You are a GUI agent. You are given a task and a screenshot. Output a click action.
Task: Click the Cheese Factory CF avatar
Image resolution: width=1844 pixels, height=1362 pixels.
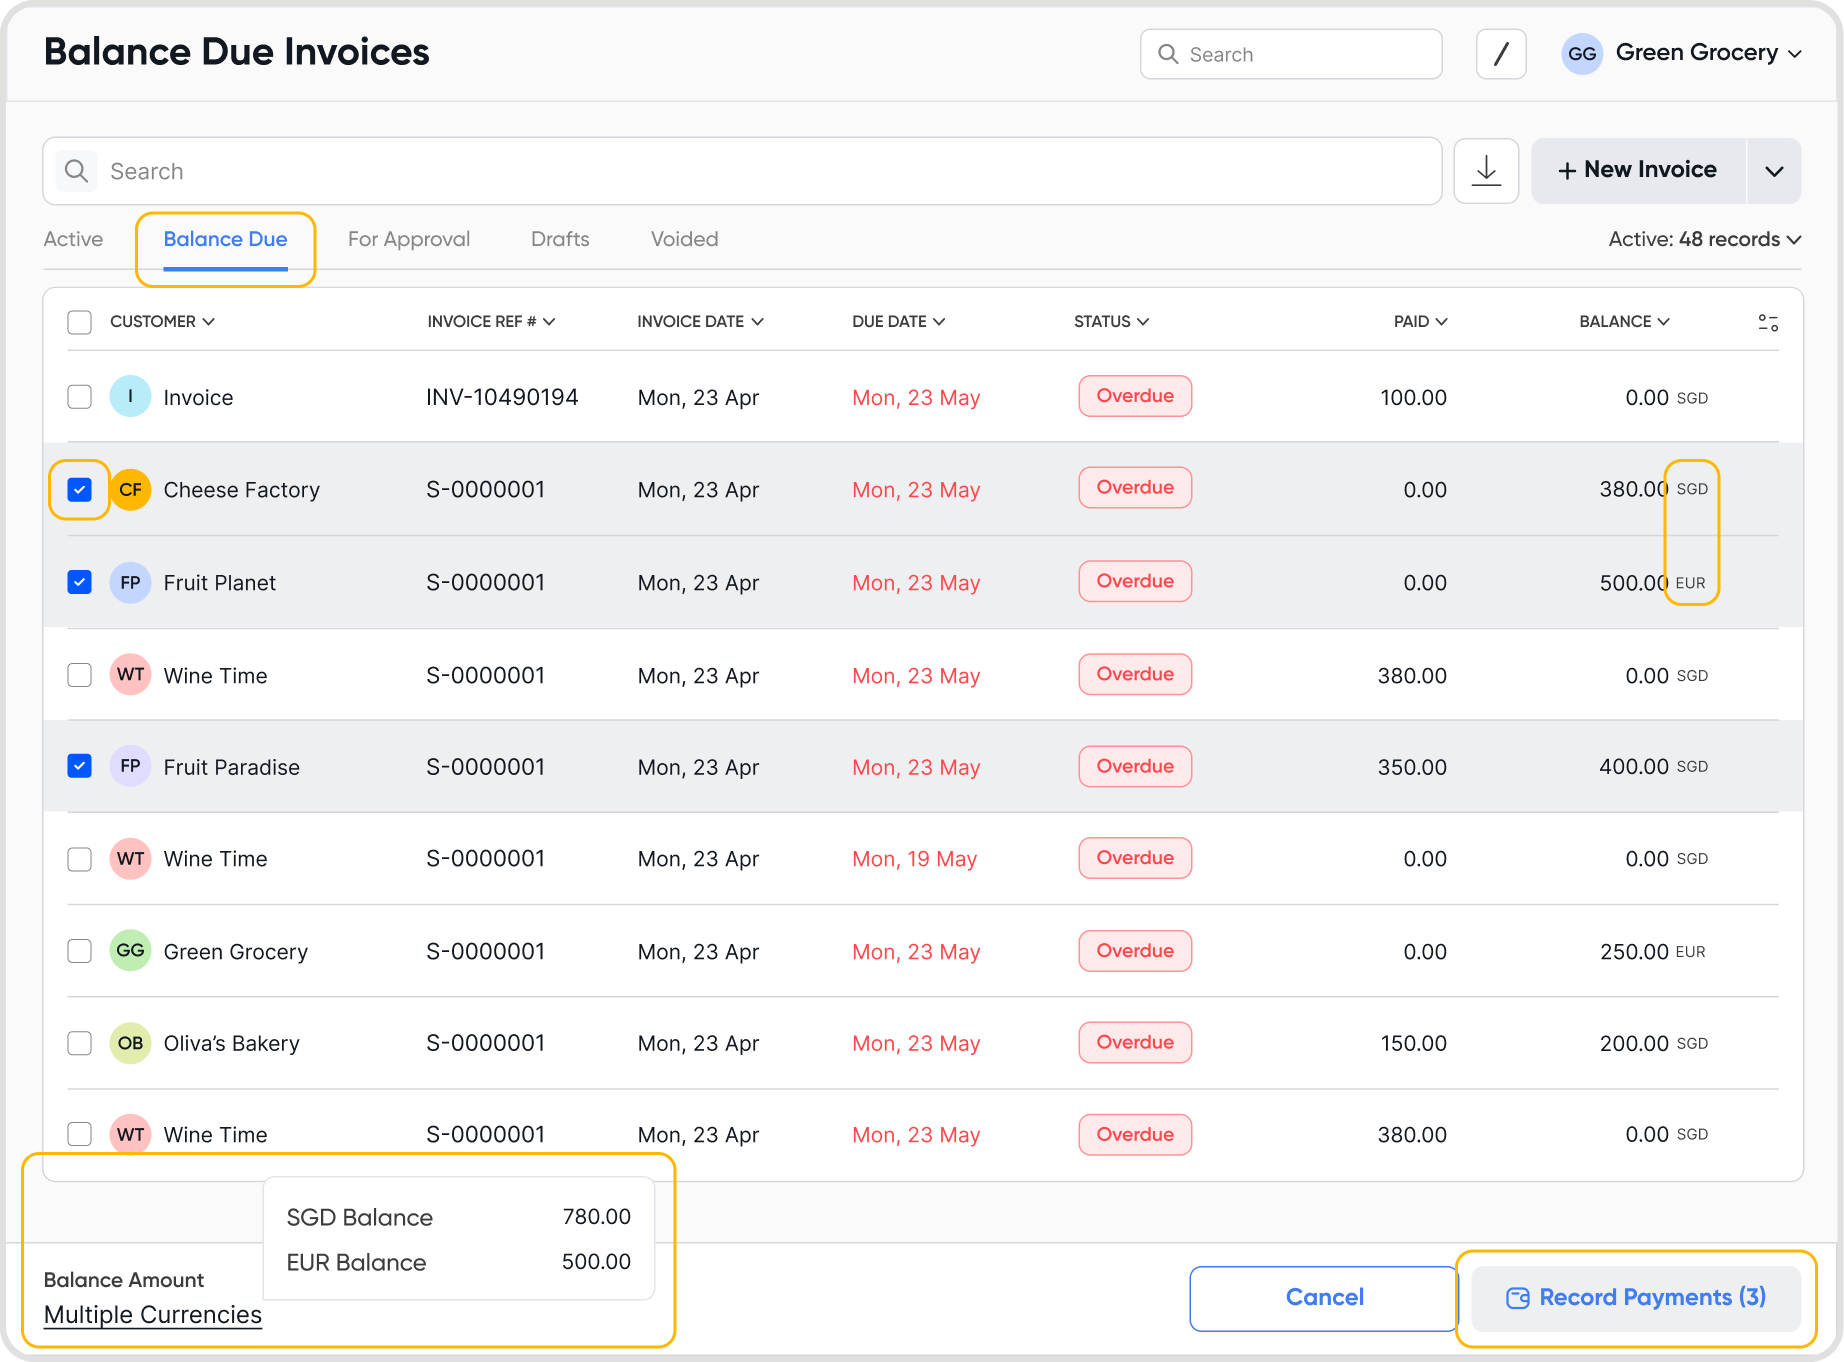(x=130, y=490)
